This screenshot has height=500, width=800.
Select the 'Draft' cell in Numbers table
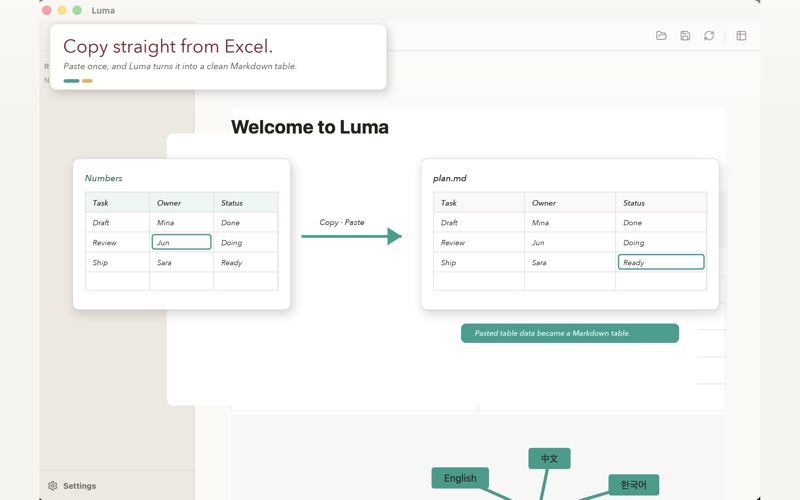(117, 222)
